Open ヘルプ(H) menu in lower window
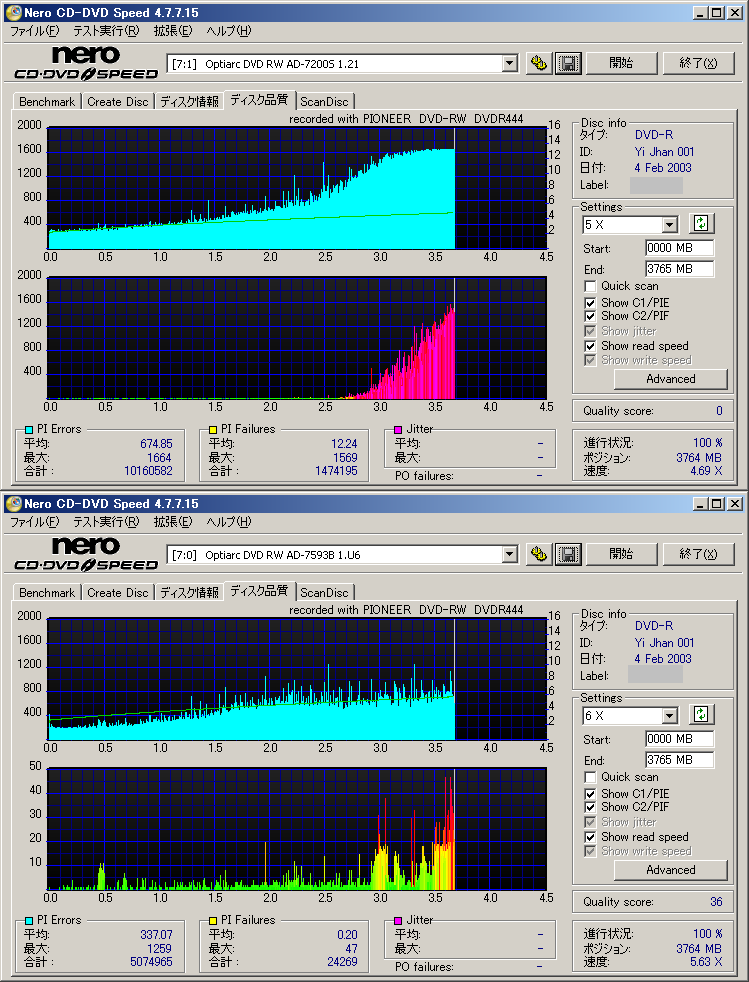749x982 pixels. click(x=229, y=522)
